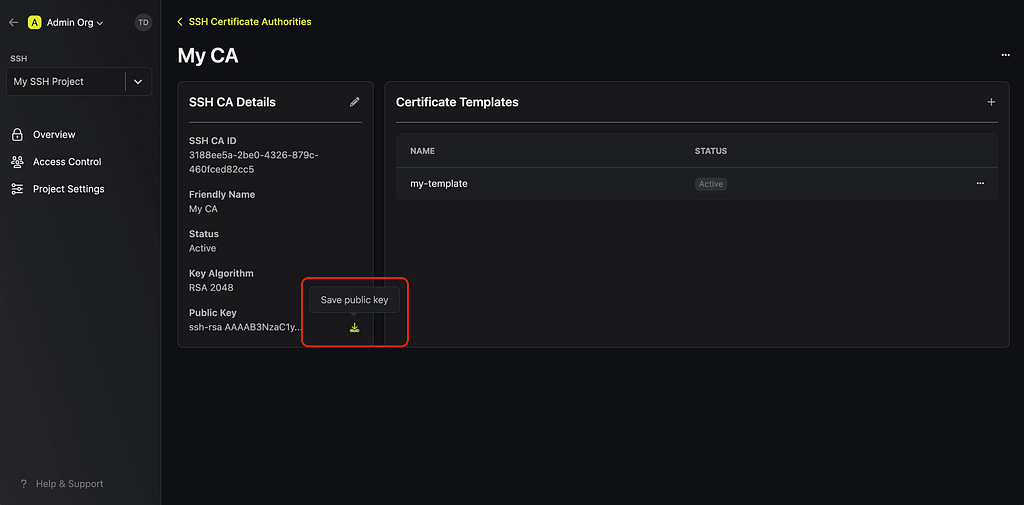The height and width of the screenshot is (505, 1024).
Task: Select the My SSH Project name field
Action: tap(65, 82)
